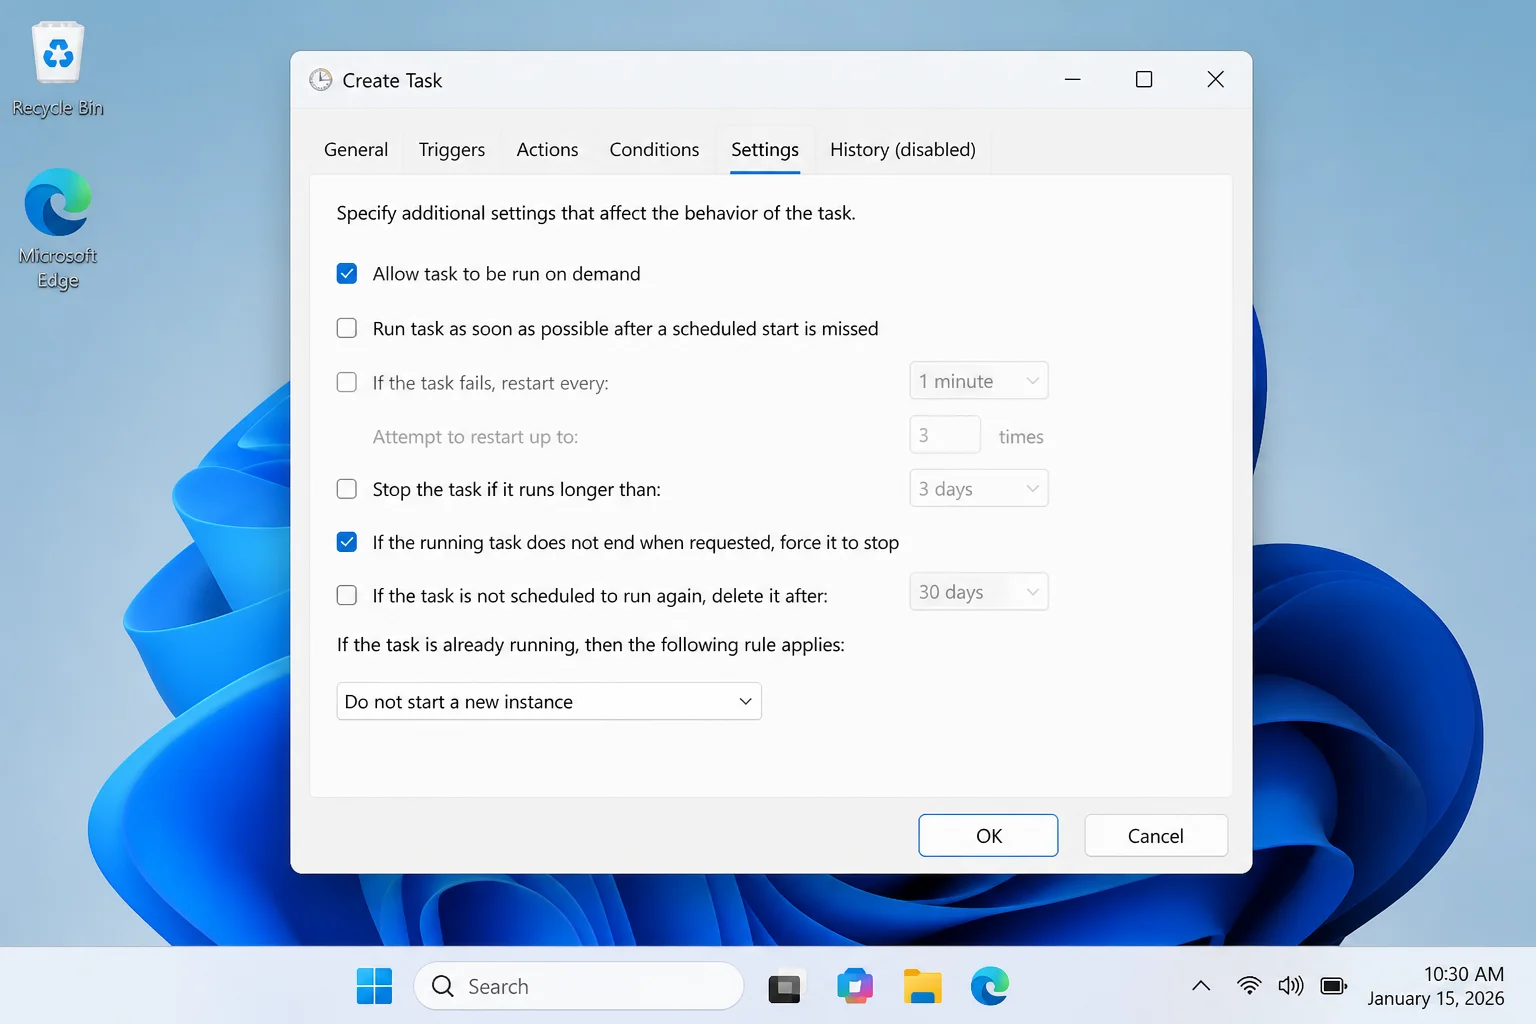Switch to the Conditions tab
Image resolution: width=1536 pixels, height=1024 pixels.
coord(654,149)
